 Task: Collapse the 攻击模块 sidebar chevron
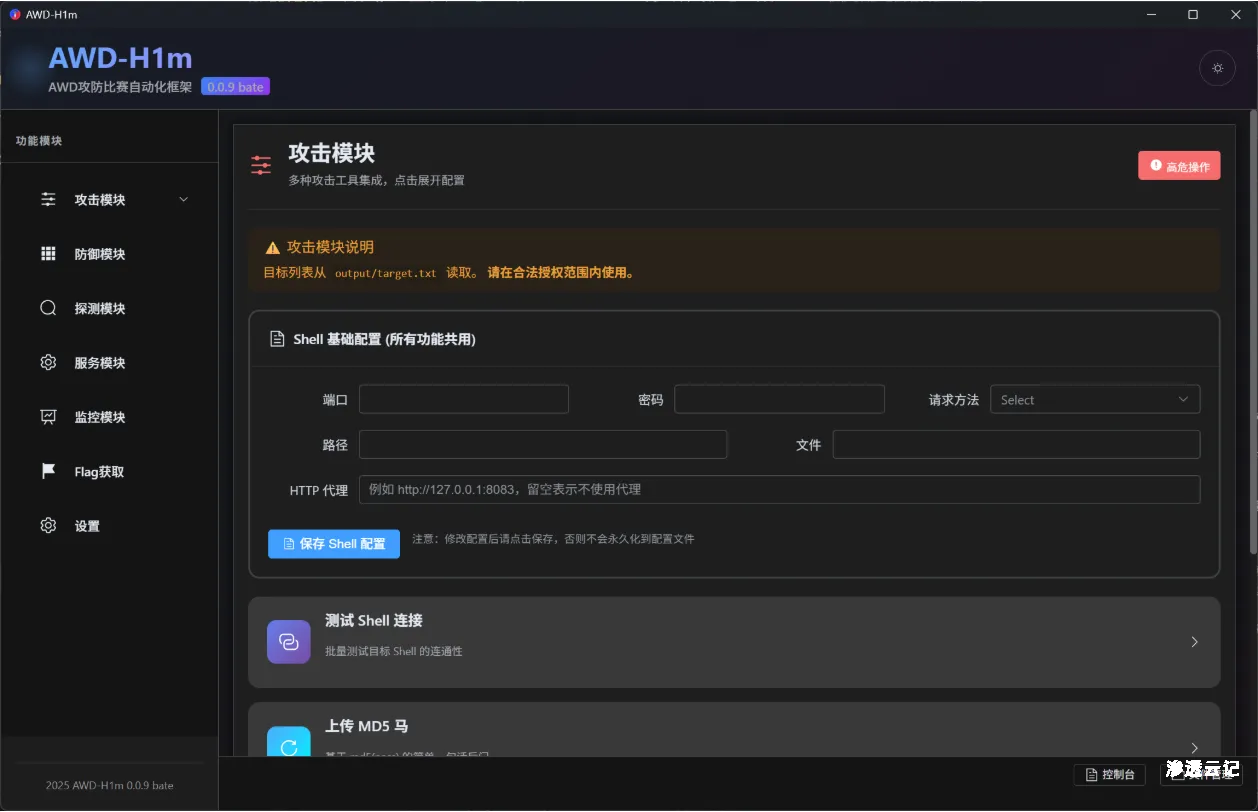(183, 199)
